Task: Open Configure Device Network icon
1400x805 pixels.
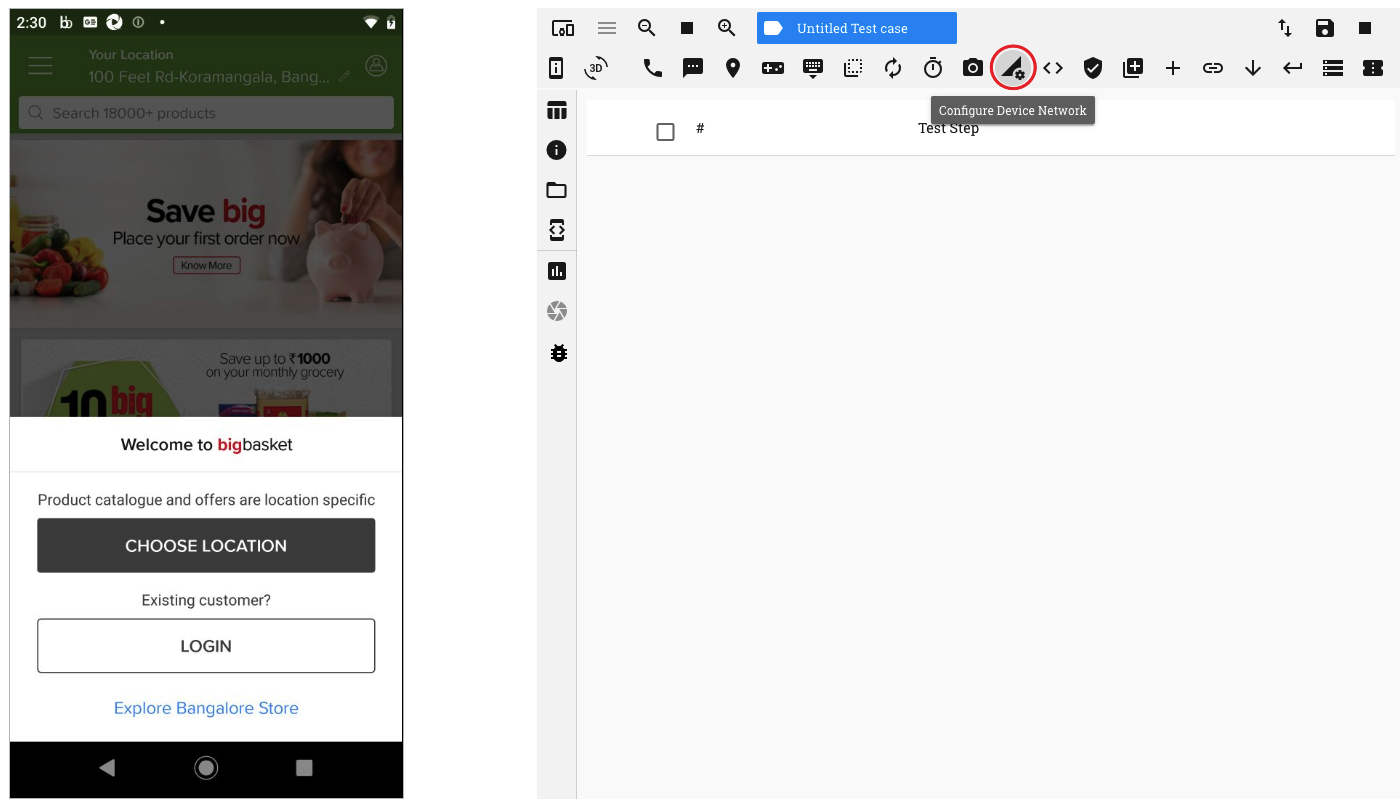Action: tap(1013, 68)
